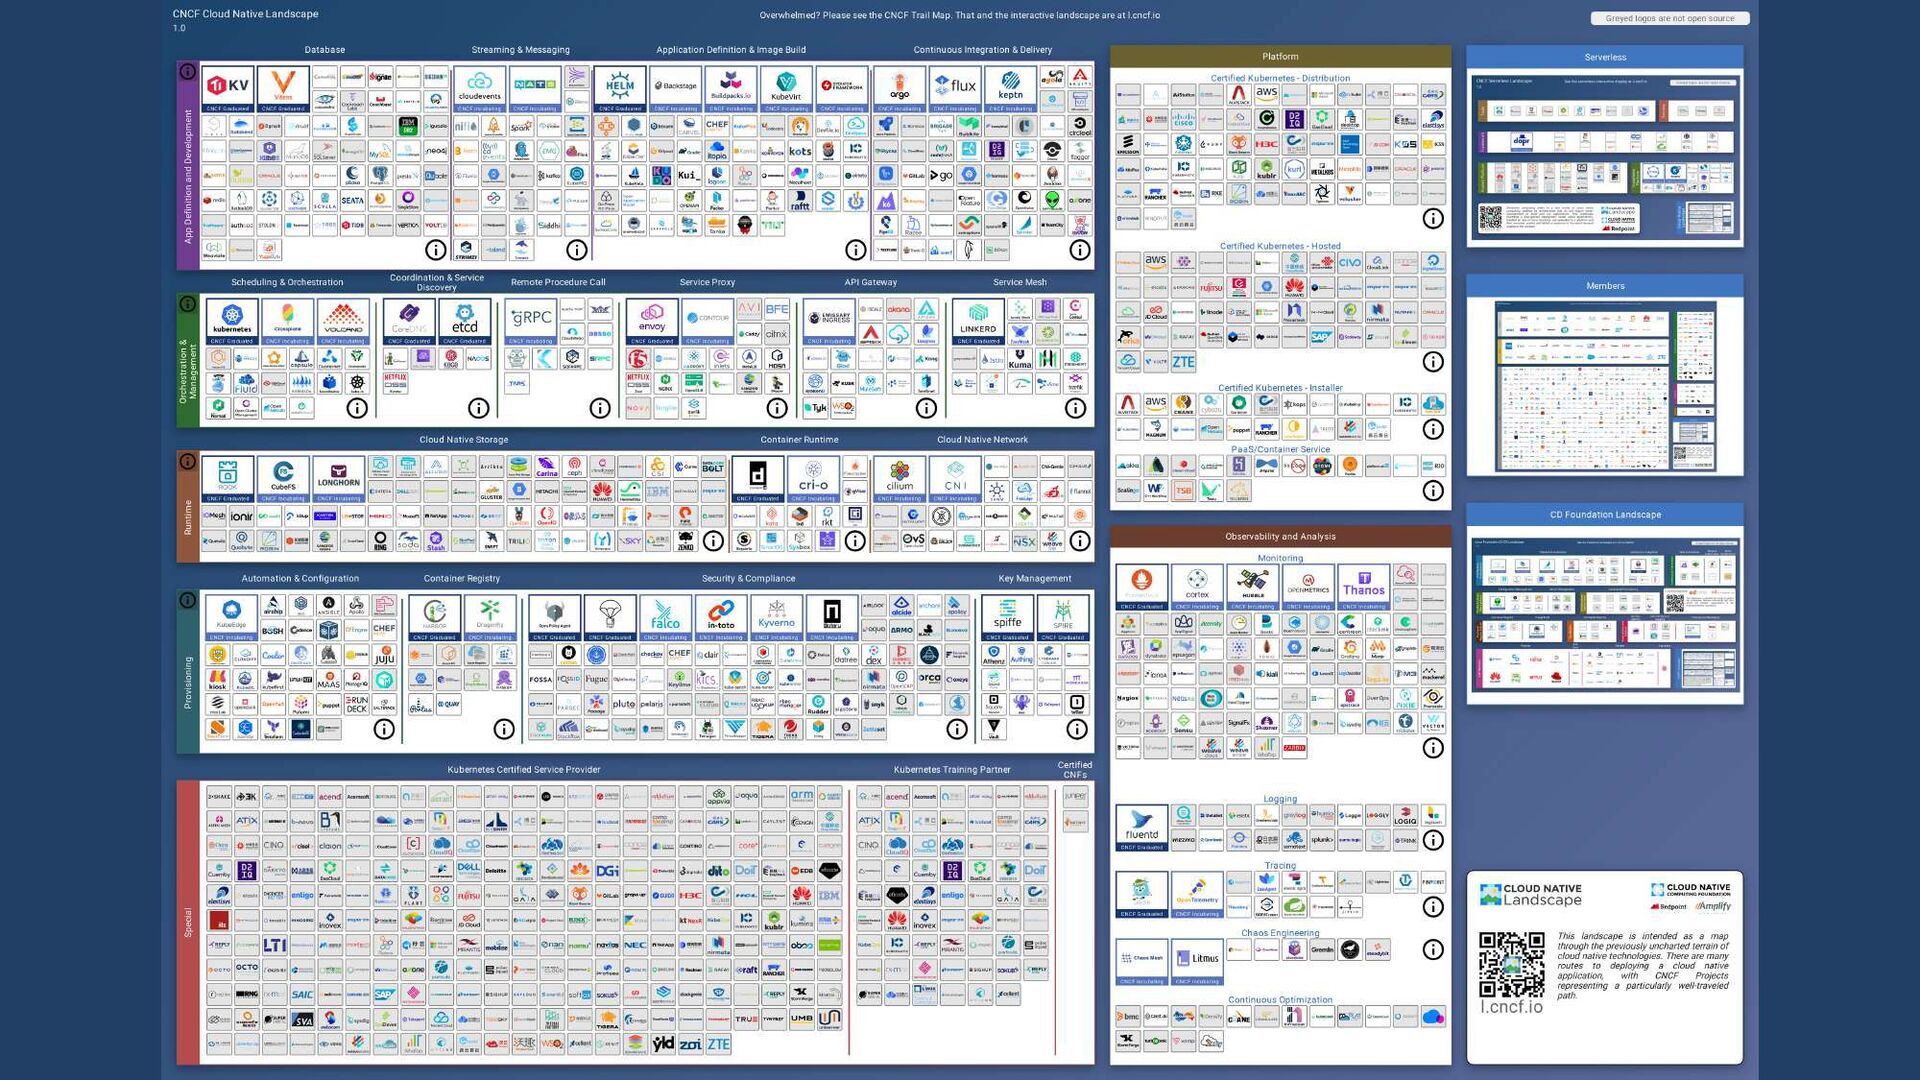The width and height of the screenshot is (1920, 1080).
Task: Click the 'Kubernetes Training Partner' label
Action: [952, 770]
